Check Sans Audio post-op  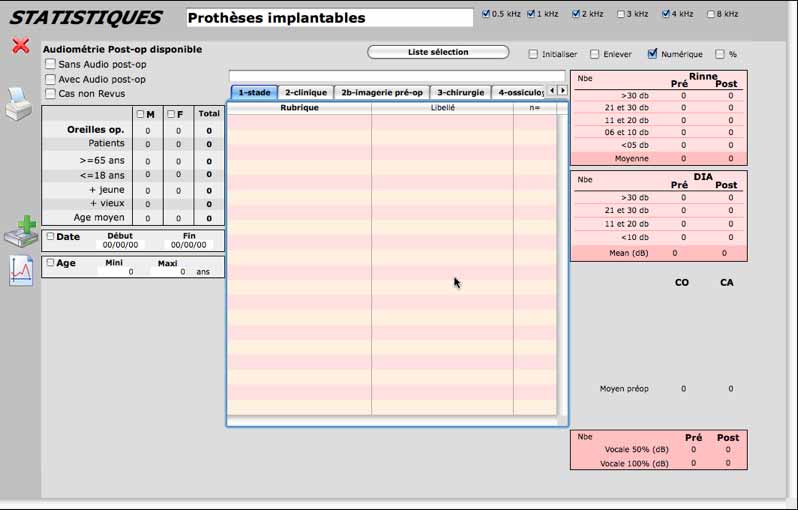coord(50,64)
